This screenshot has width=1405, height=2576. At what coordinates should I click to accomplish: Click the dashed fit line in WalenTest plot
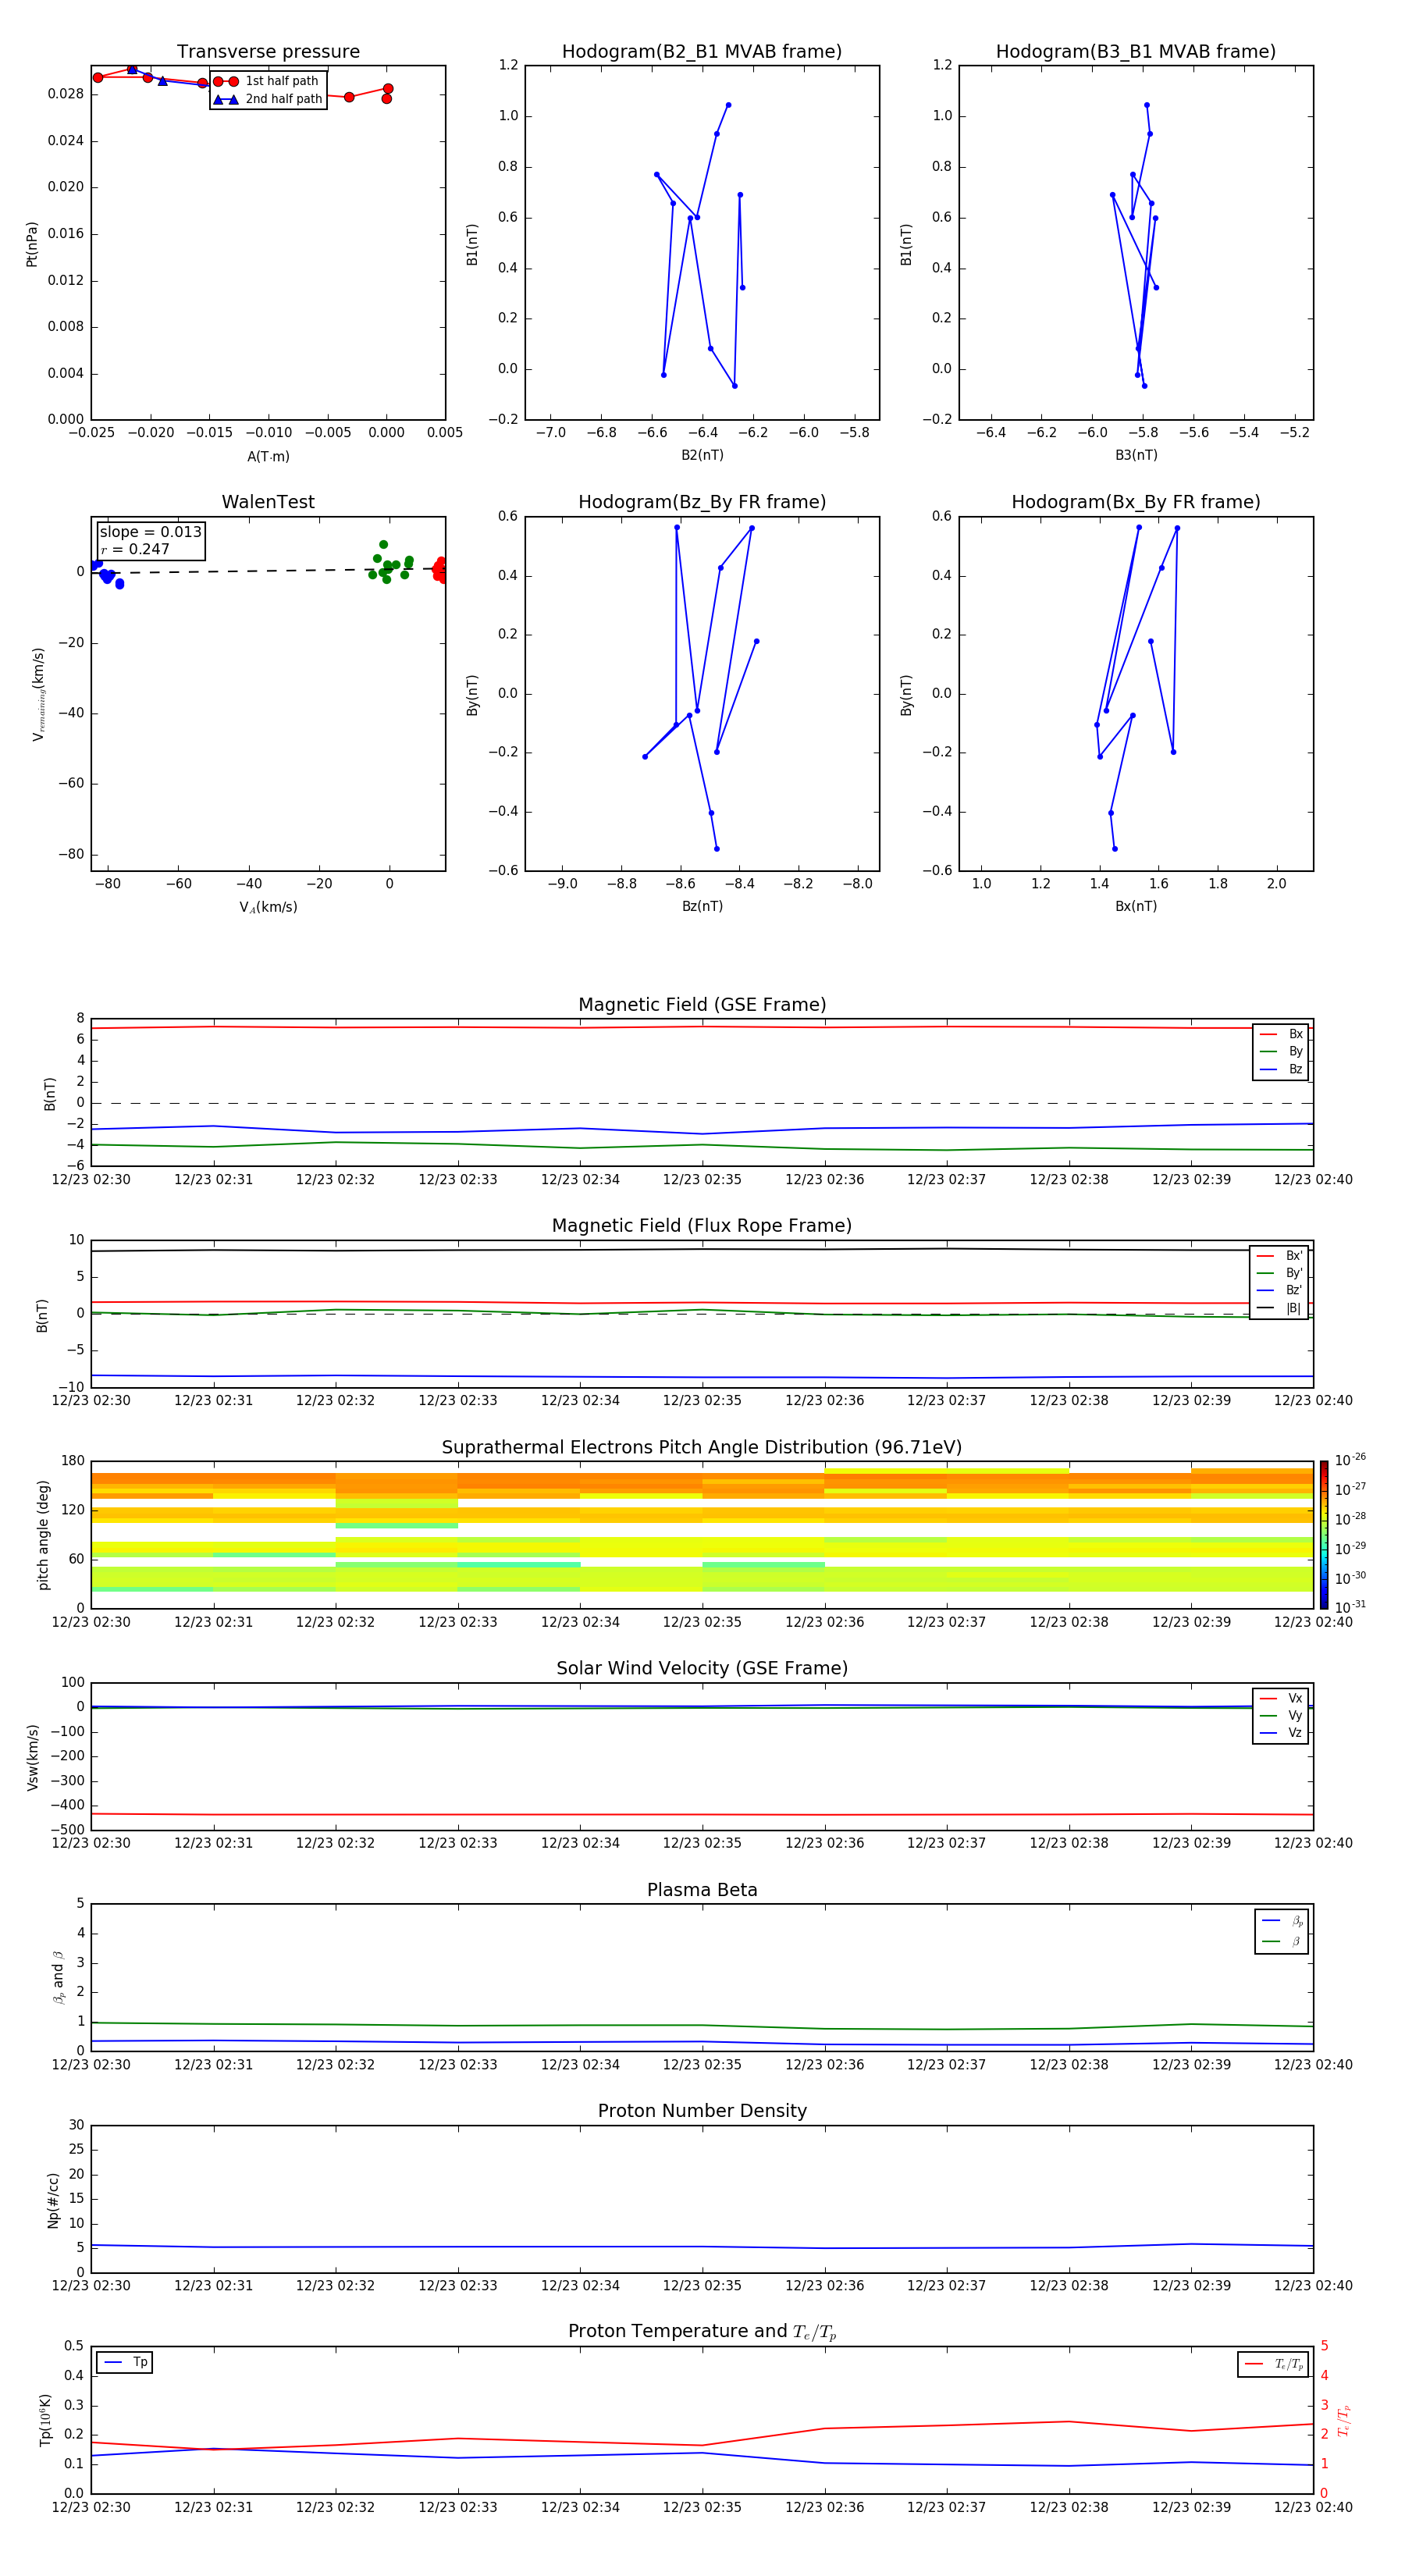pos(268,571)
